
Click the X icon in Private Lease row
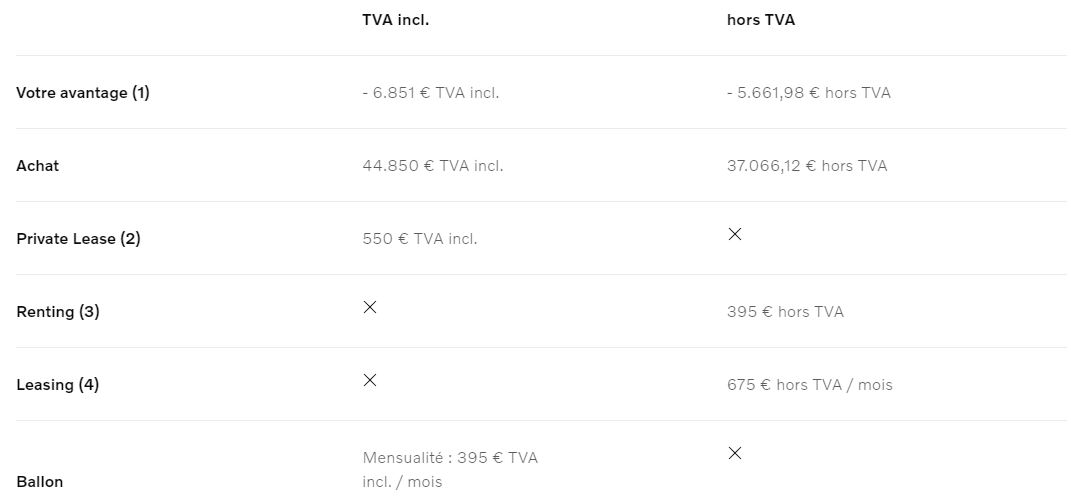coord(735,234)
